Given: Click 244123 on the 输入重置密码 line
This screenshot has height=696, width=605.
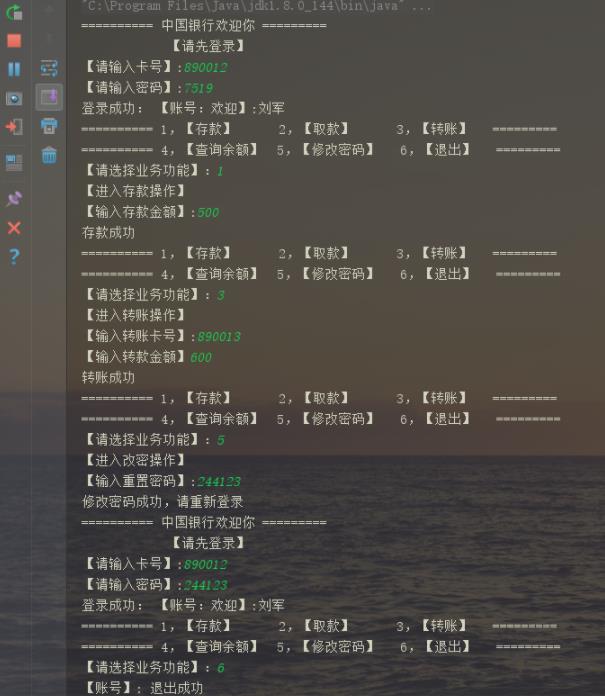Looking at the screenshot, I should 219,481.
